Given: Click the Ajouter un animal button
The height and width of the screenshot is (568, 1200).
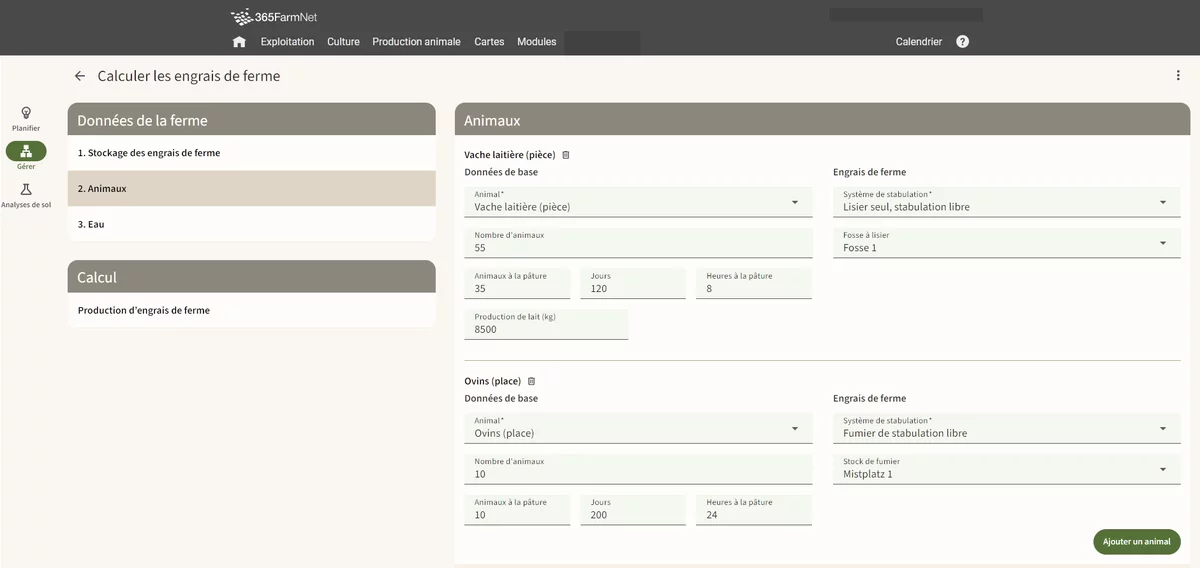Looking at the screenshot, I should pyautogui.click(x=1136, y=541).
